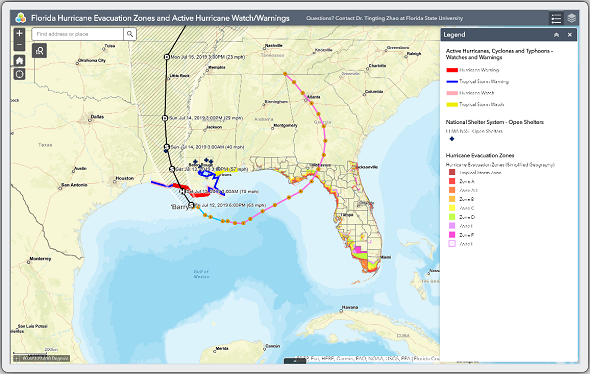Click the app logo in header
The image size is (590, 374).
pyautogui.click(x=21, y=18)
